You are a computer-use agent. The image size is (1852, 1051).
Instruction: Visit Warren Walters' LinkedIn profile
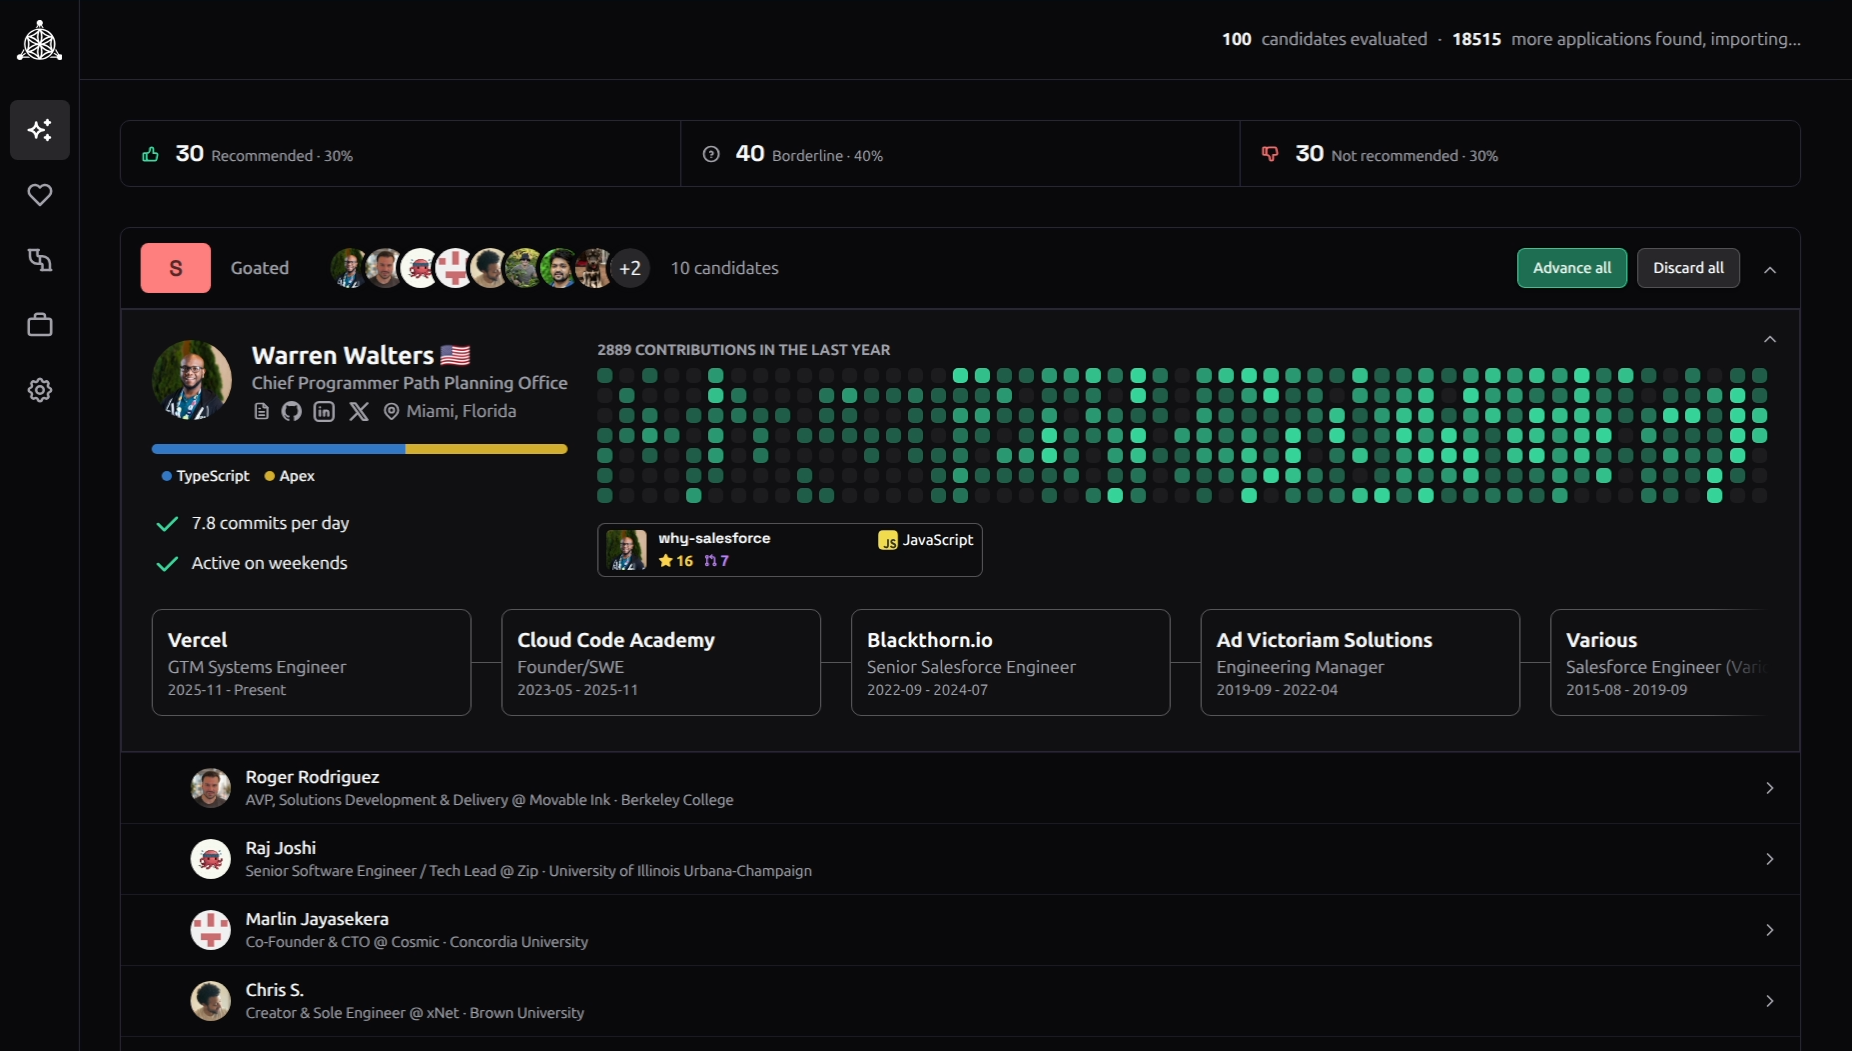pos(324,411)
